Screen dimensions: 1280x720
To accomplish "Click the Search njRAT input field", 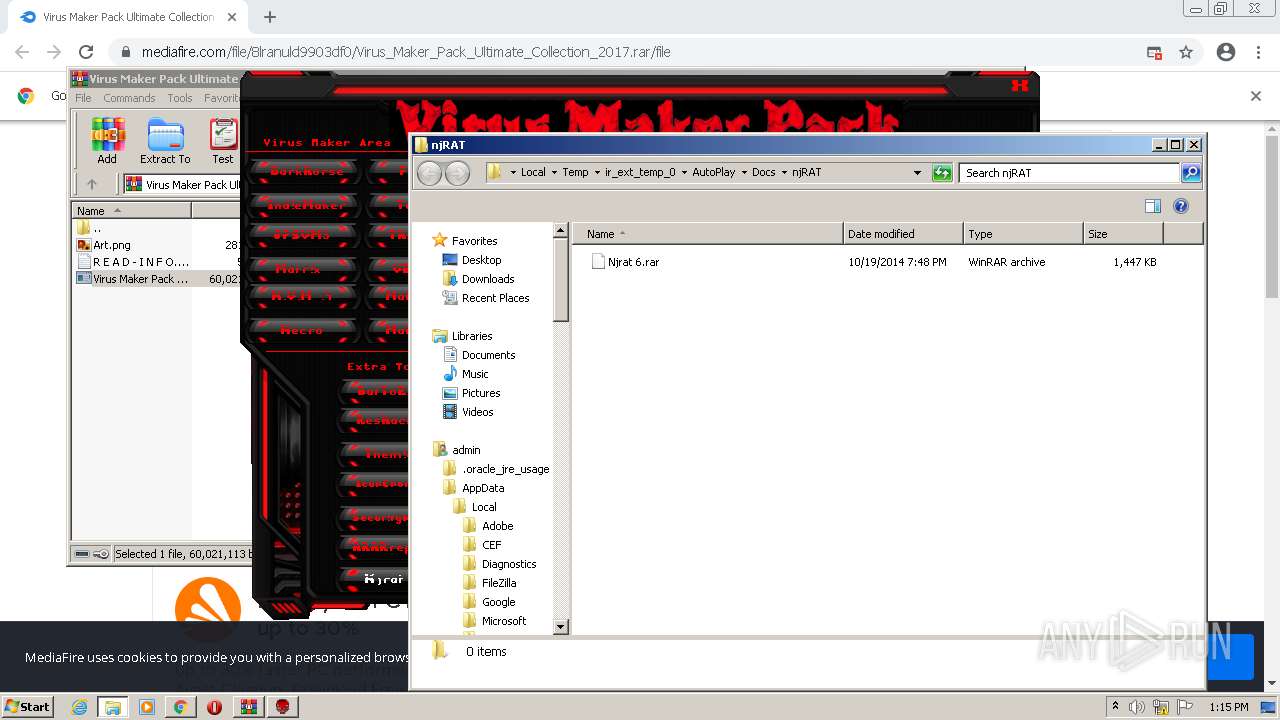I will 1069,173.
